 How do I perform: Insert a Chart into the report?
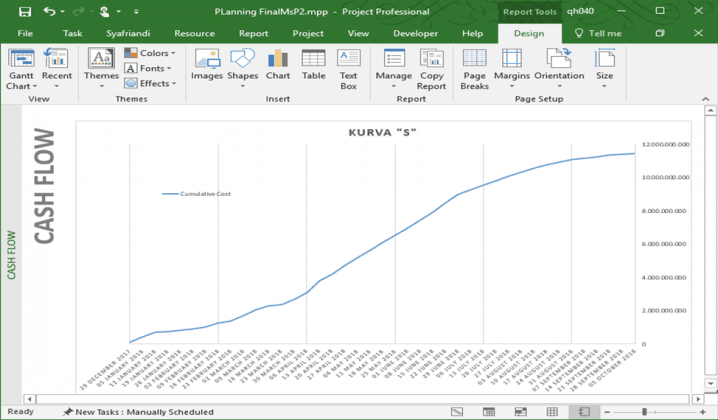pos(278,66)
